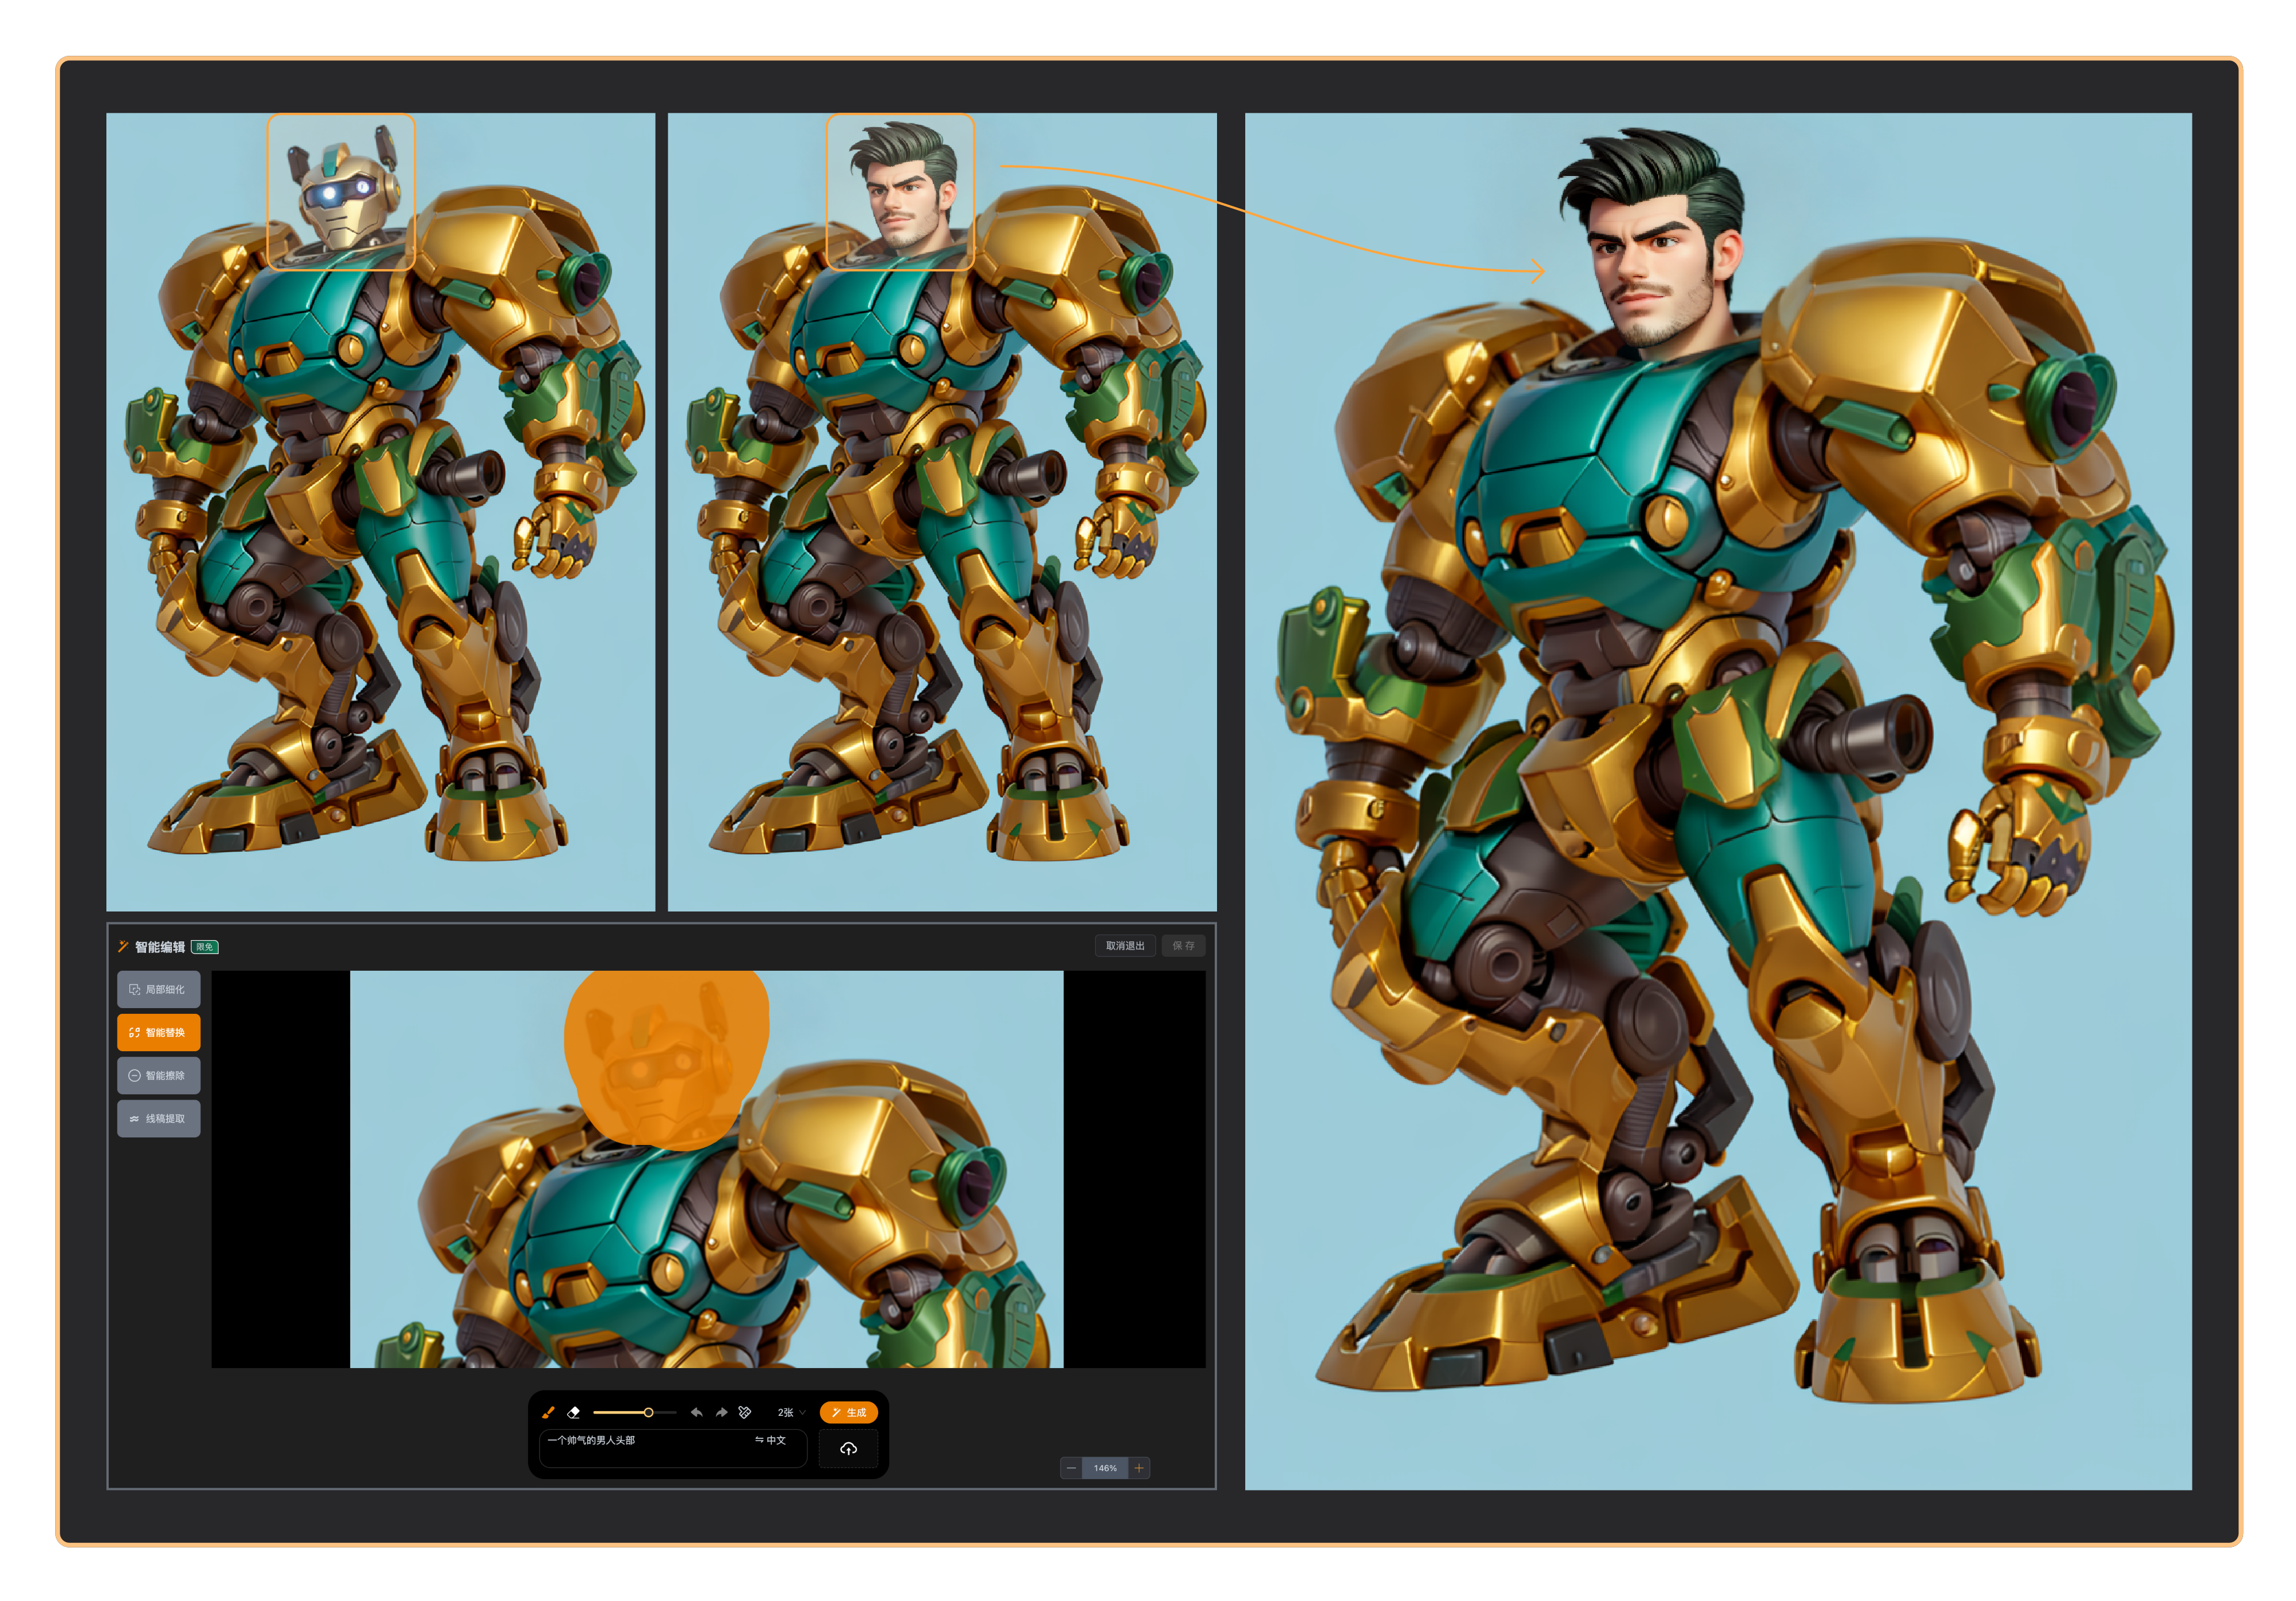This screenshot has height=1601, width=2296.
Task: Click the undo arrow icon
Action: click(696, 1412)
